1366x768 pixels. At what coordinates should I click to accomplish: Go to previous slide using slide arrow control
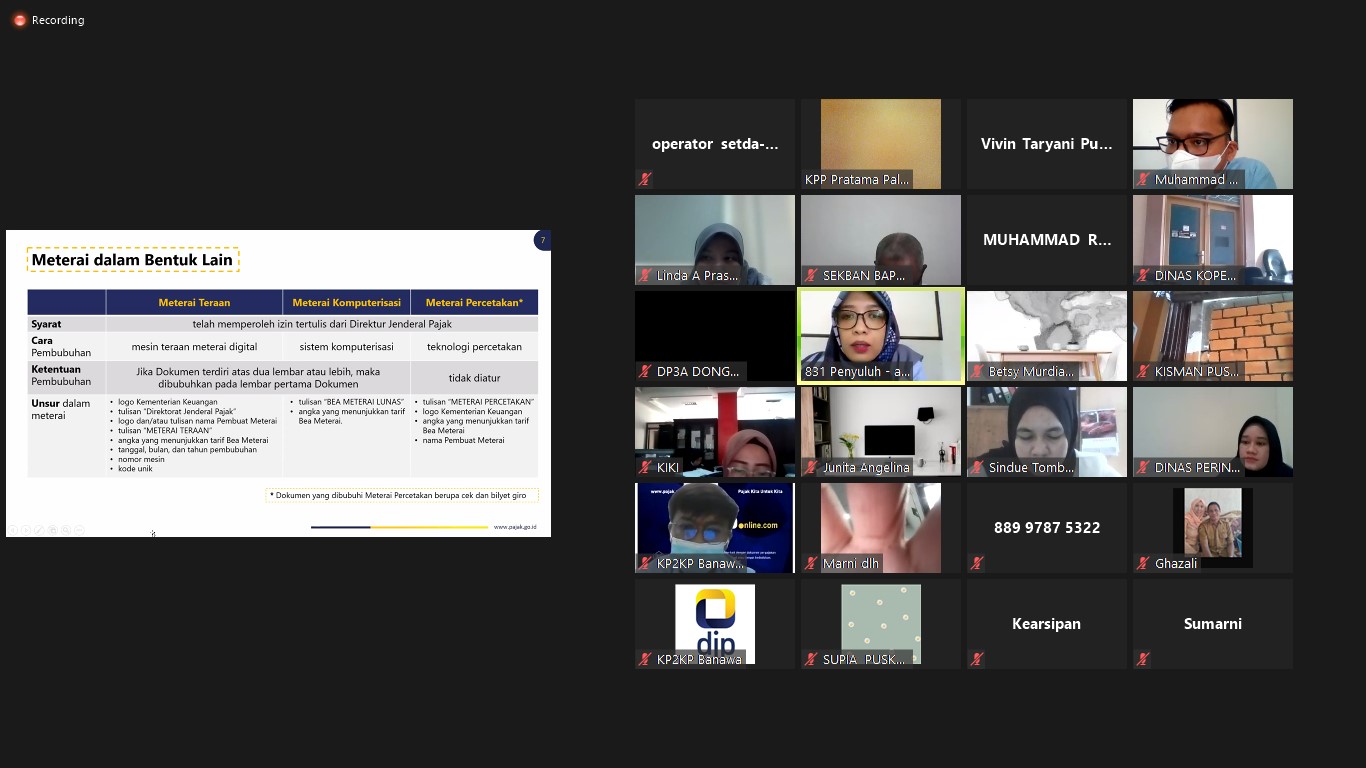13,529
